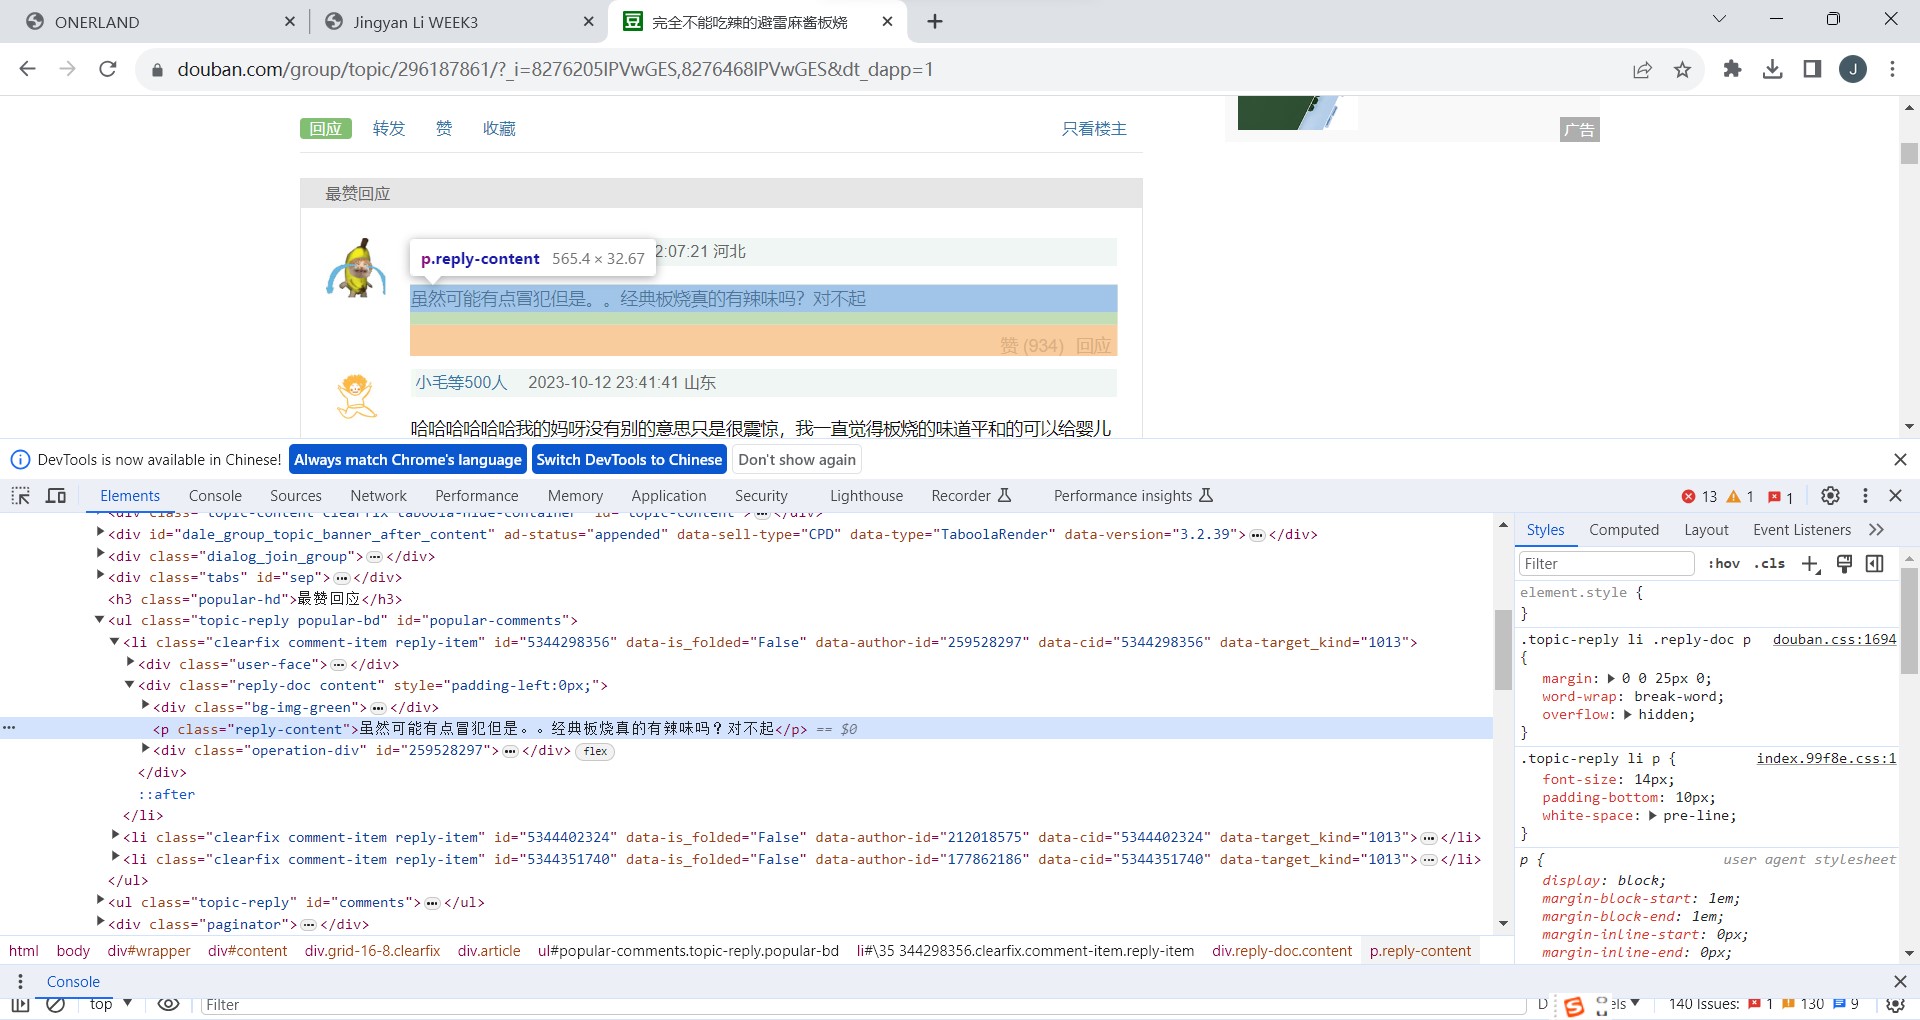Reload the page
The image size is (1920, 1020).
pyautogui.click(x=108, y=69)
